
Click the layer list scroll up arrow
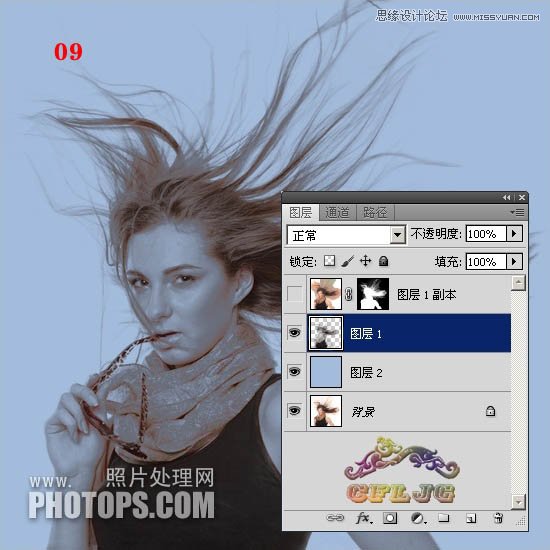pyautogui.click(x=518, y=283)
